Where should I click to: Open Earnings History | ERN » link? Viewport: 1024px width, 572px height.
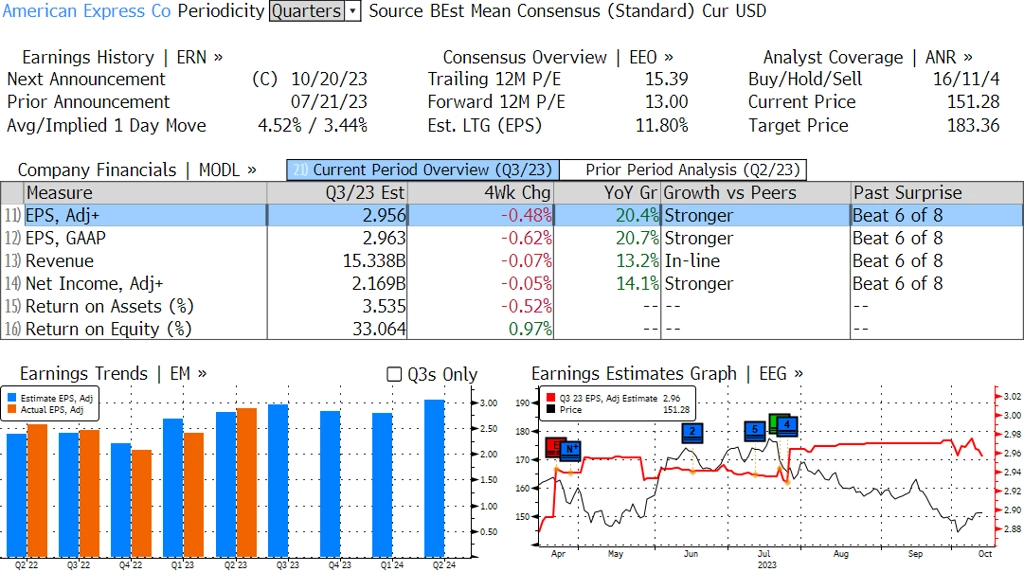[122, 57]
